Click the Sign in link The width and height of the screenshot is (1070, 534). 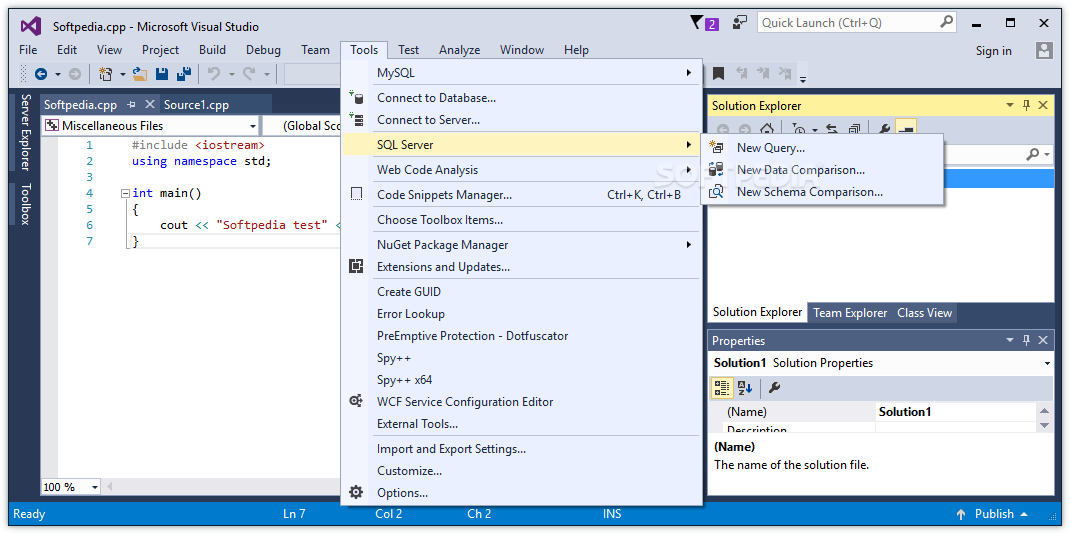994,50
